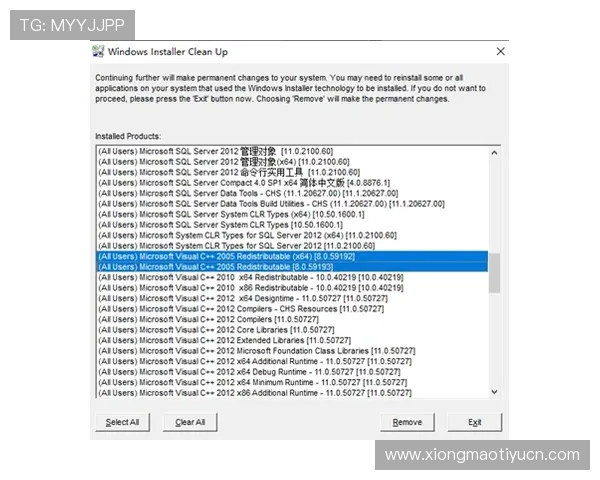Select System CLR Types for SQL Server 2012 (x64)
The image size is (600, 480).
point(292,235)
